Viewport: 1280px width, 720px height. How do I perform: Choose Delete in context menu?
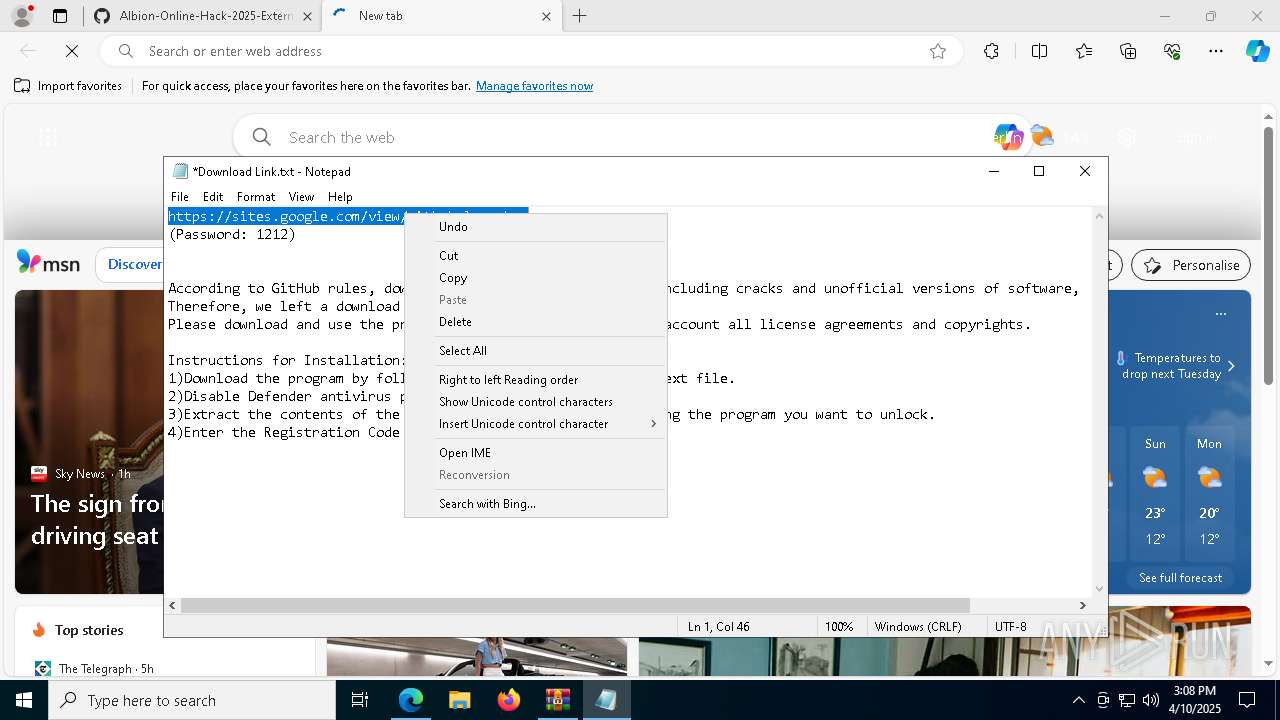[535, 322]
